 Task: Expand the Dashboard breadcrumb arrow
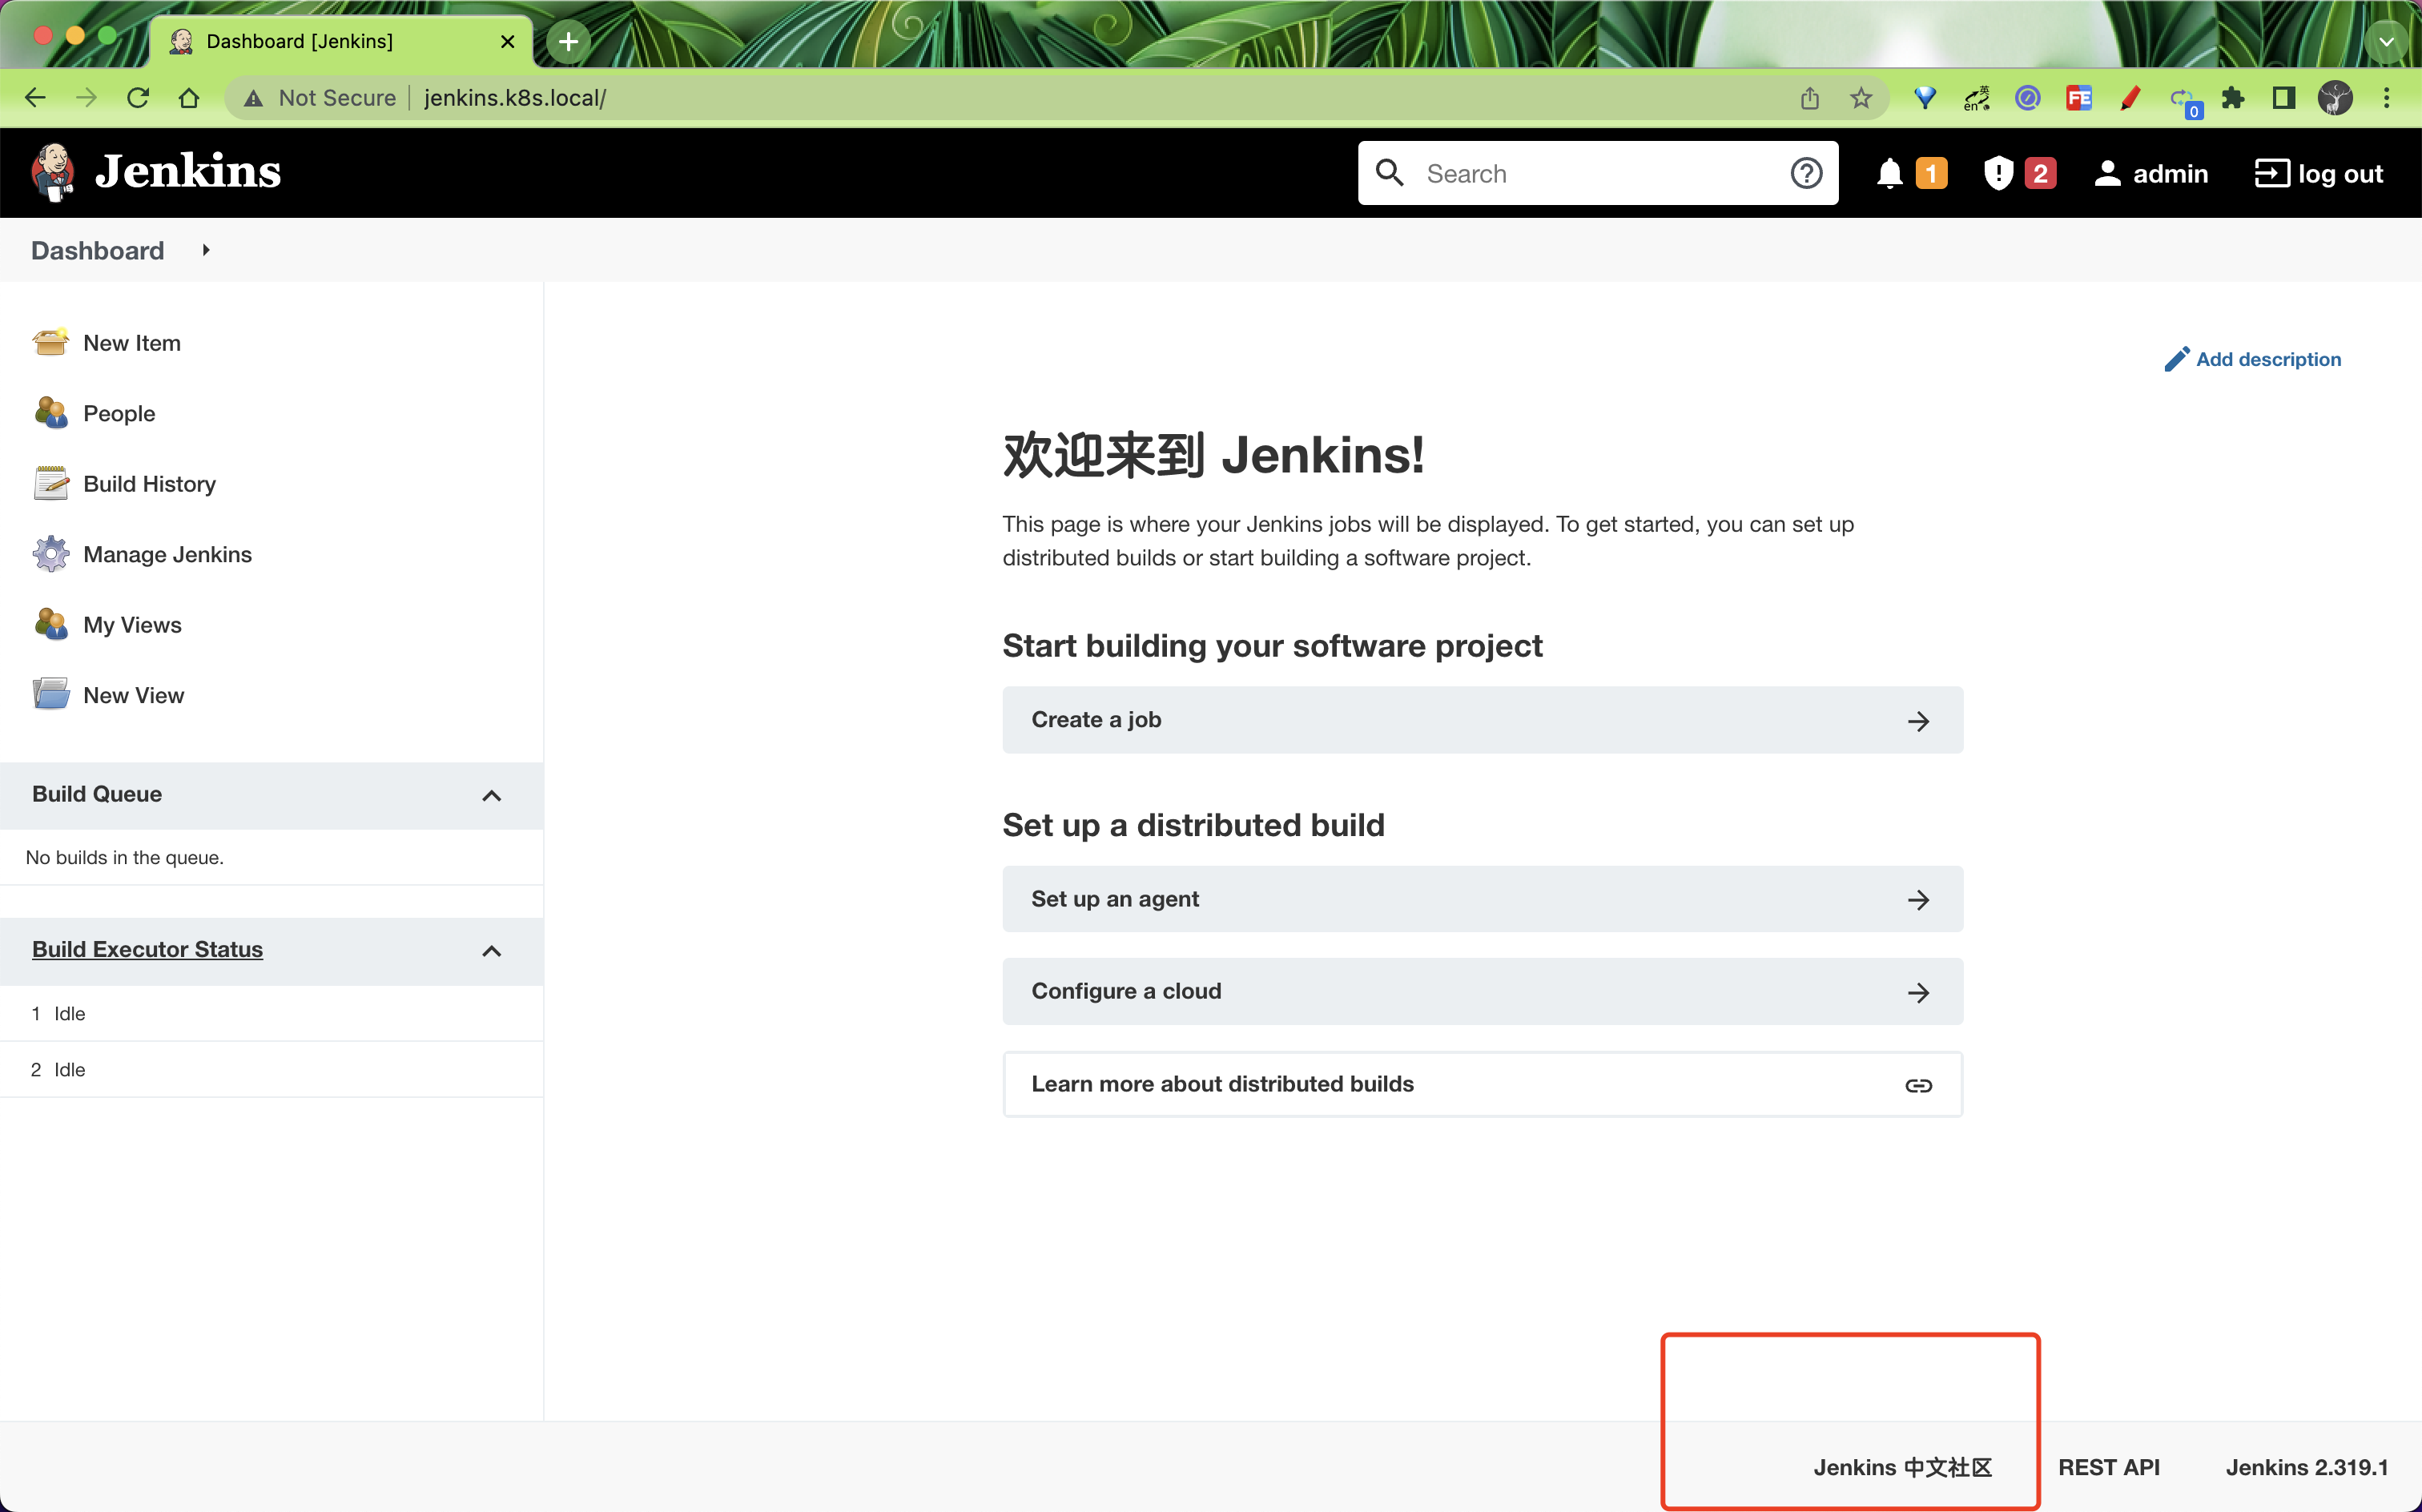point(206,250)
